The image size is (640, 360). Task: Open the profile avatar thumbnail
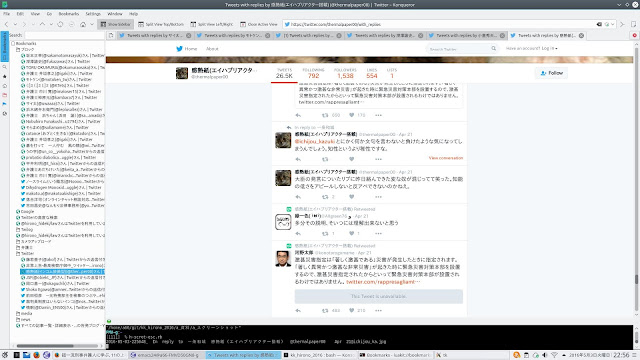pyautogui.click(x=182, y=73)
